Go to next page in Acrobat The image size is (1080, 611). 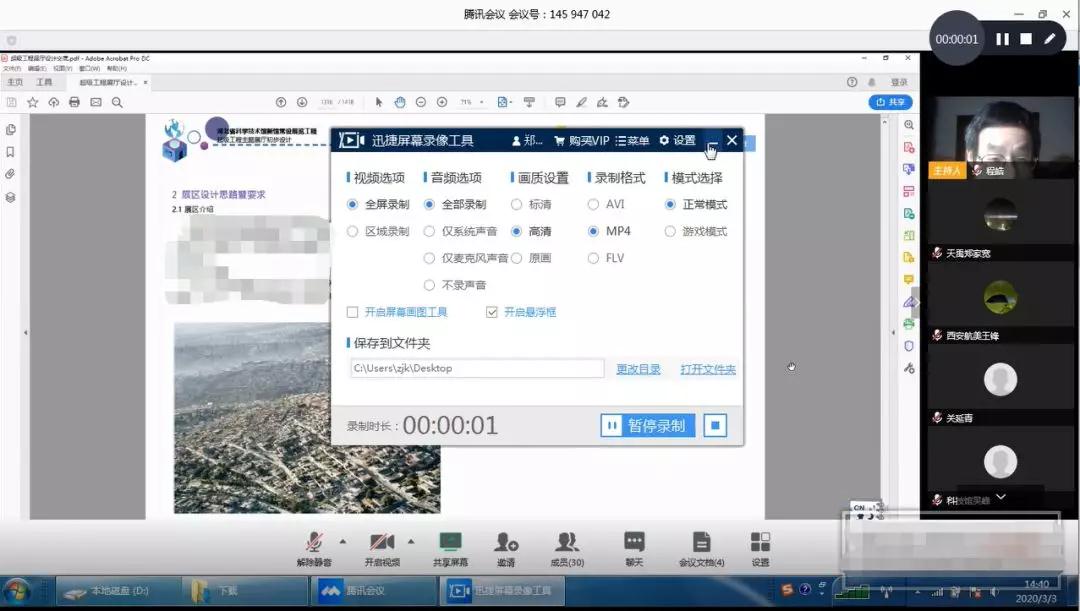(x=302, y=103)
